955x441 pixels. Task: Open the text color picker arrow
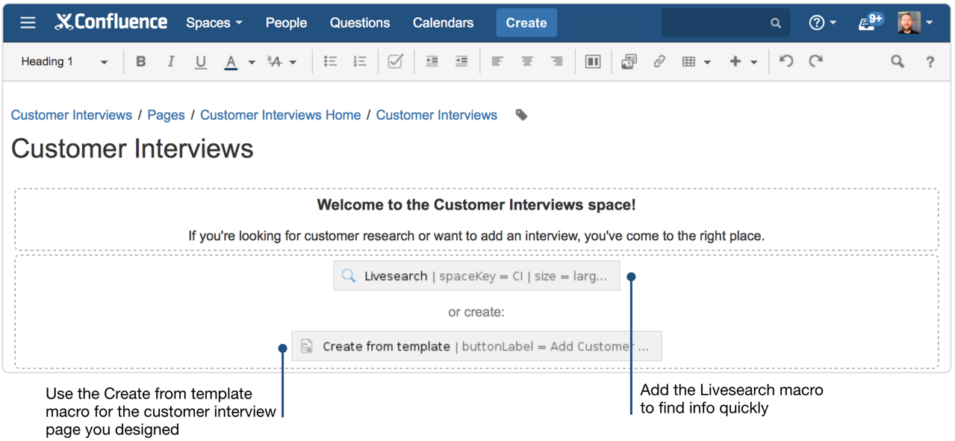[252, 62]
